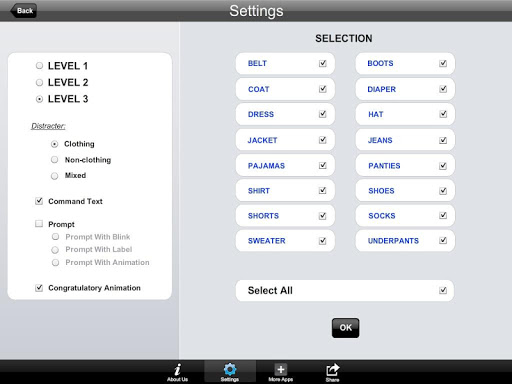Open the More Apps plus icon
Screen dimensions: 512x384
pyautogui.click(x=281, y=369)
